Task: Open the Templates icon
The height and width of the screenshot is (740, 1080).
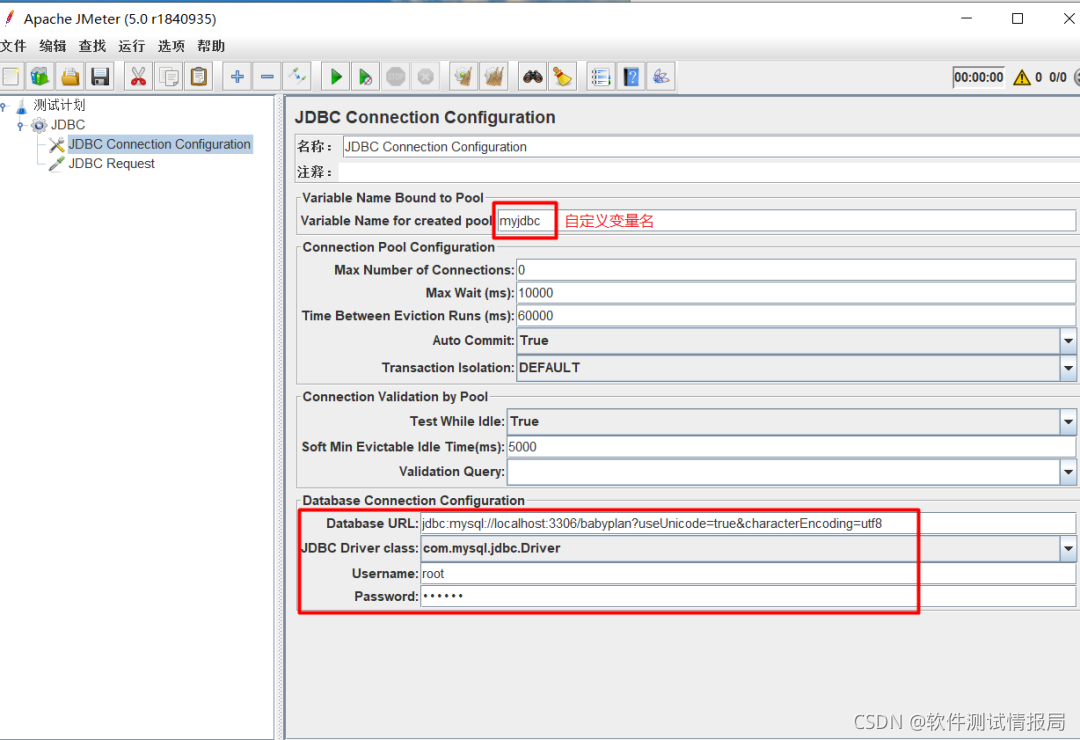Action: click(40, 76)
